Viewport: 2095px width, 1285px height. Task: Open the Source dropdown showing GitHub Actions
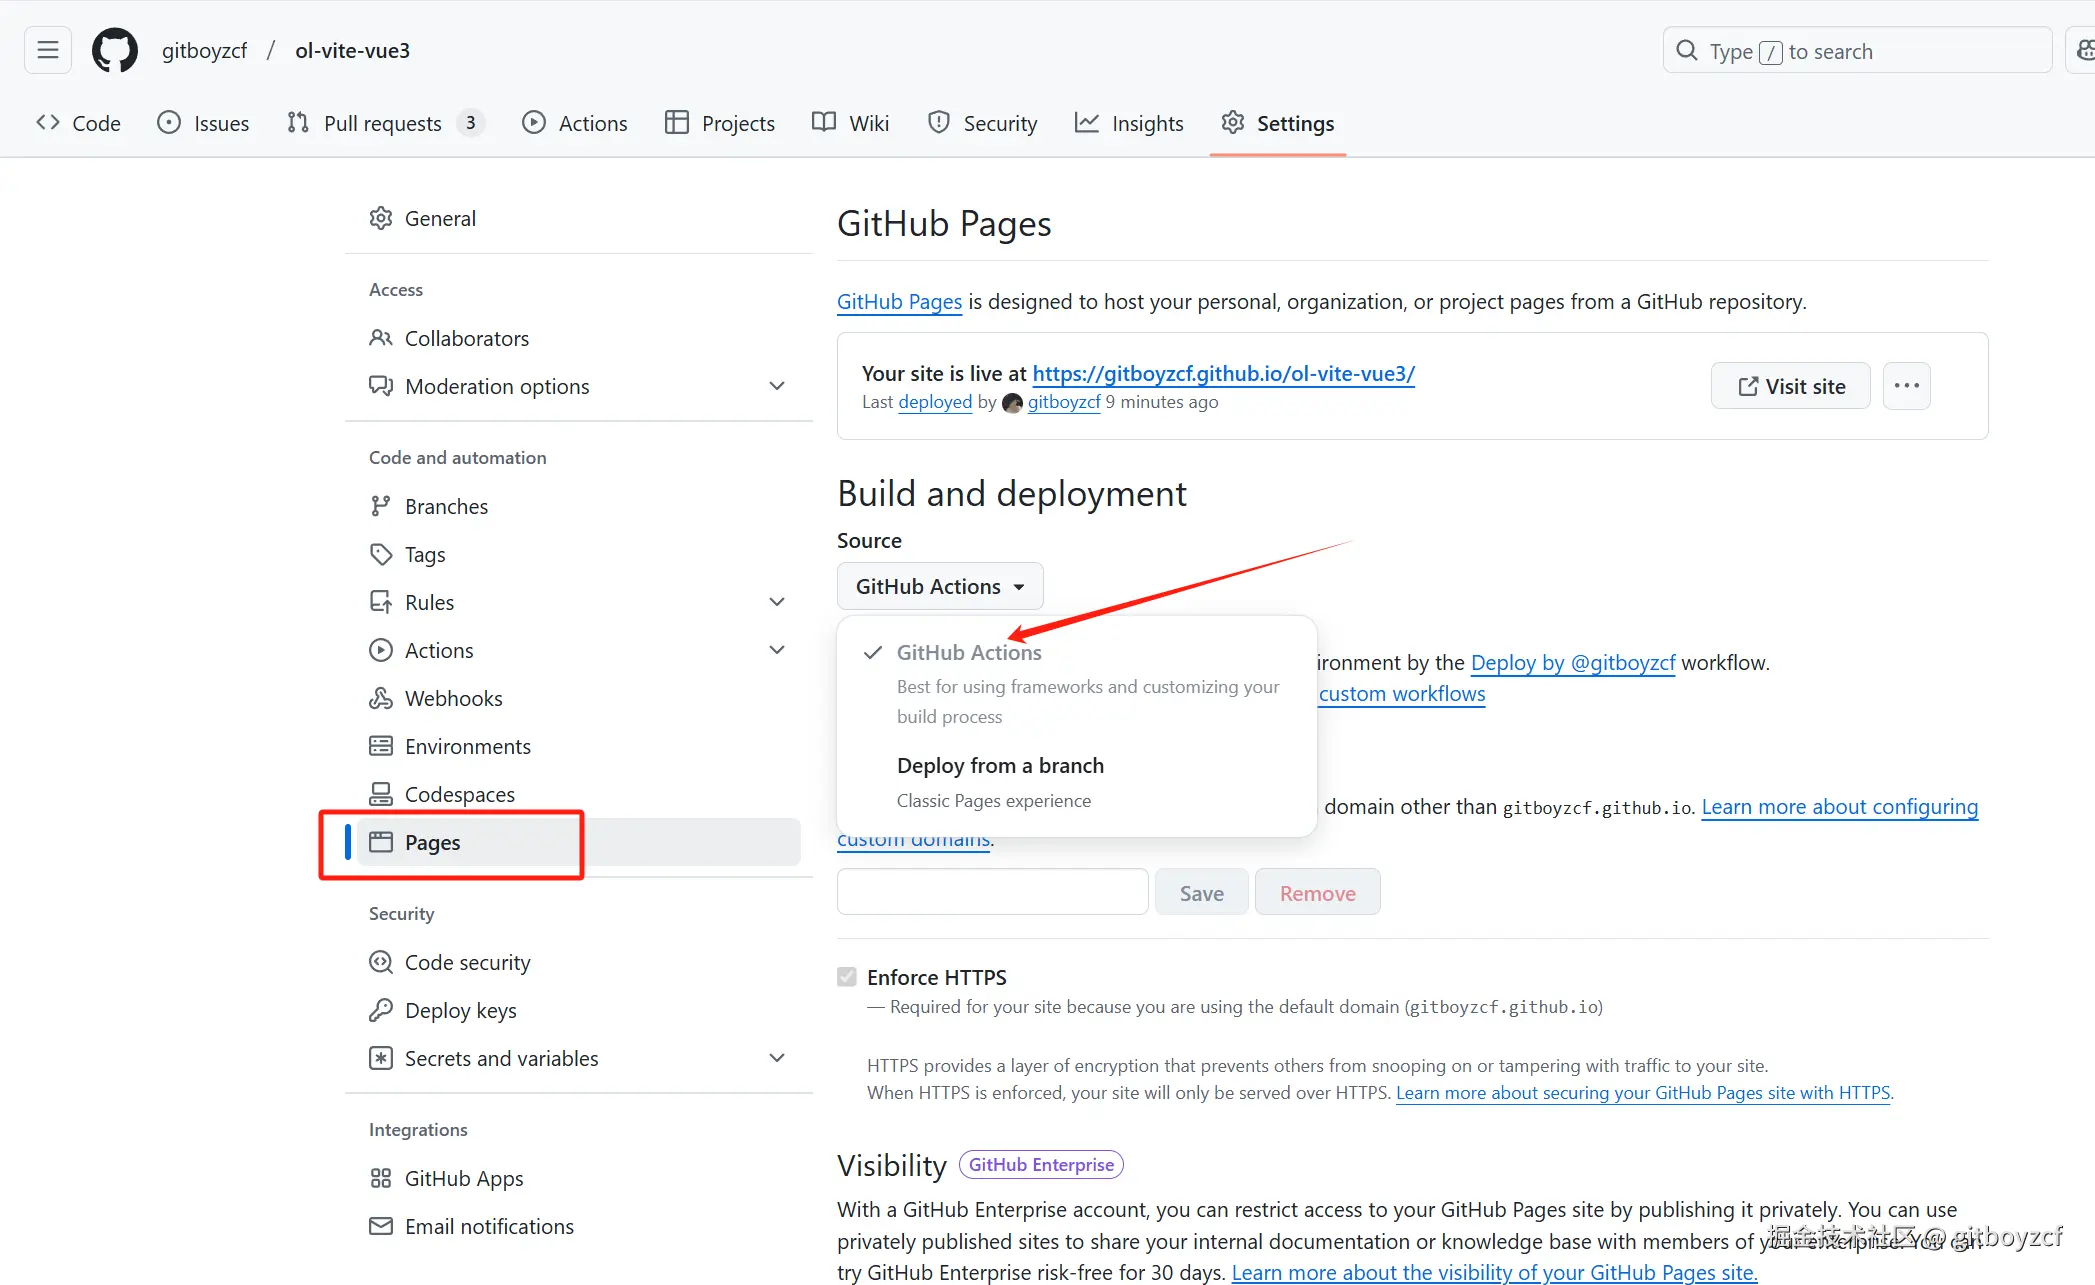[939, 586]
